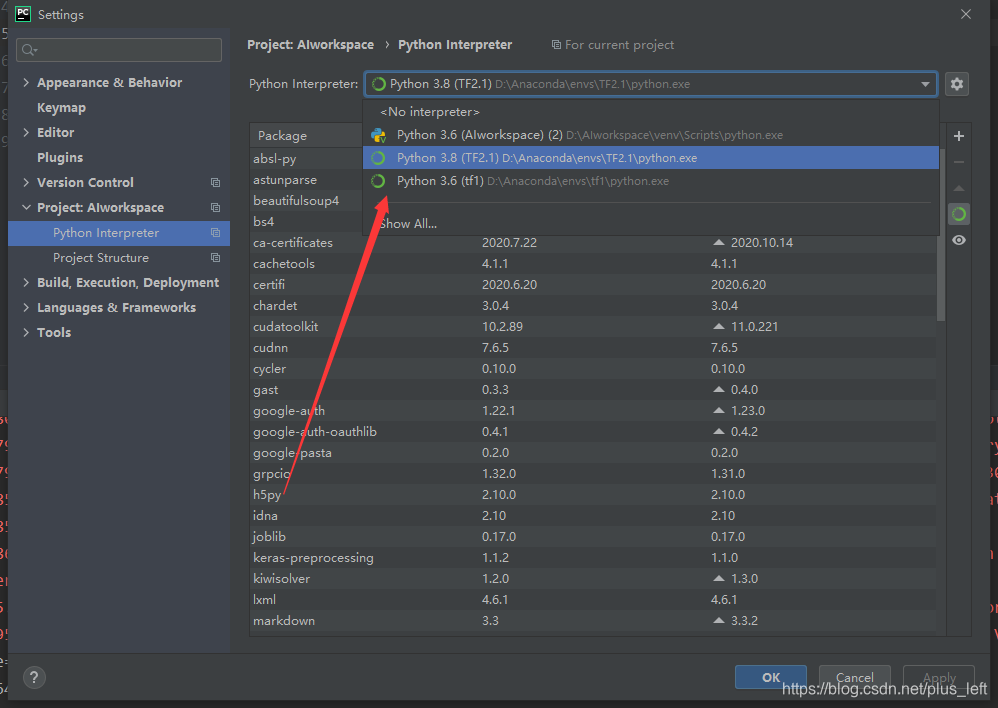The image size is (998, 708).
Task: Open Keymap settings page
Action: point(61,108)
